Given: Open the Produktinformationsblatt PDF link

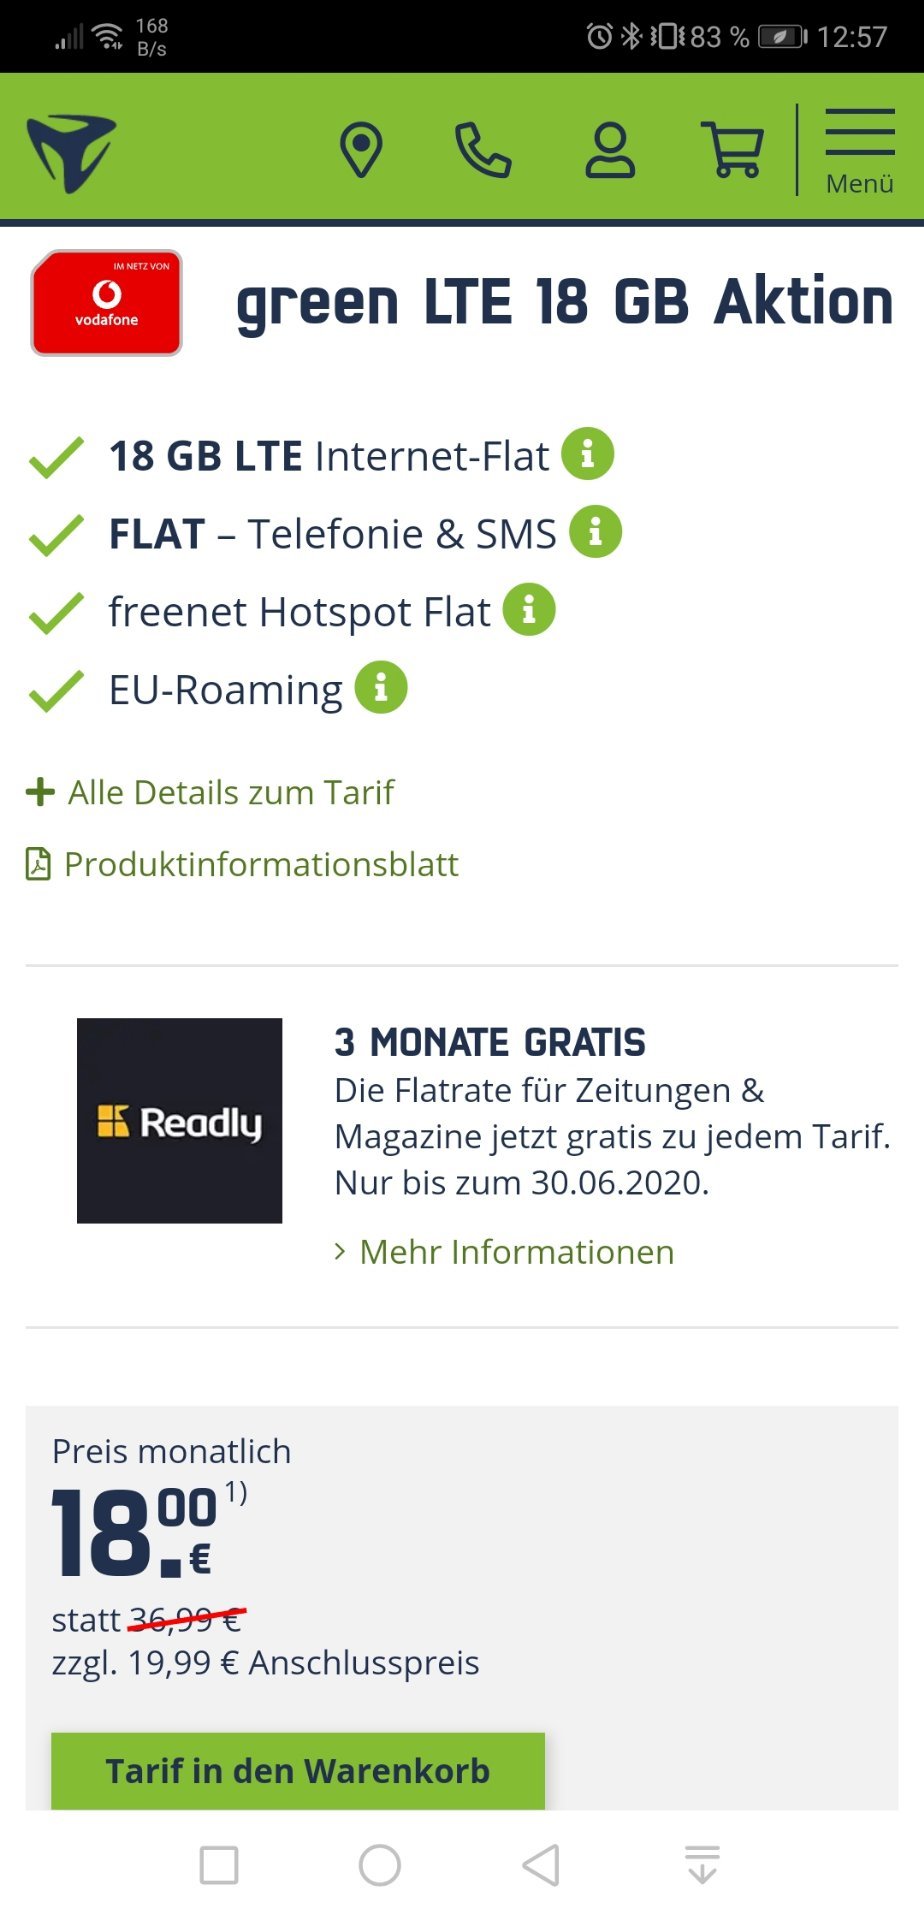Looking at the screenshot, I should (x=242, y=864).
